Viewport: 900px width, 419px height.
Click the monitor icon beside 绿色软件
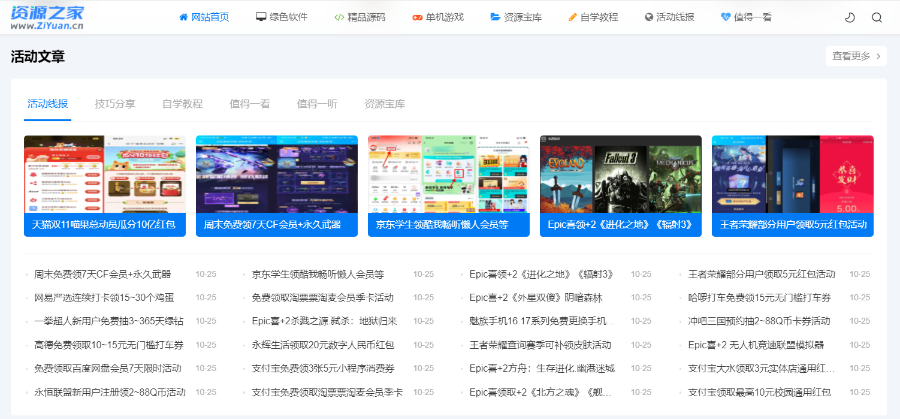coord(261,17)
